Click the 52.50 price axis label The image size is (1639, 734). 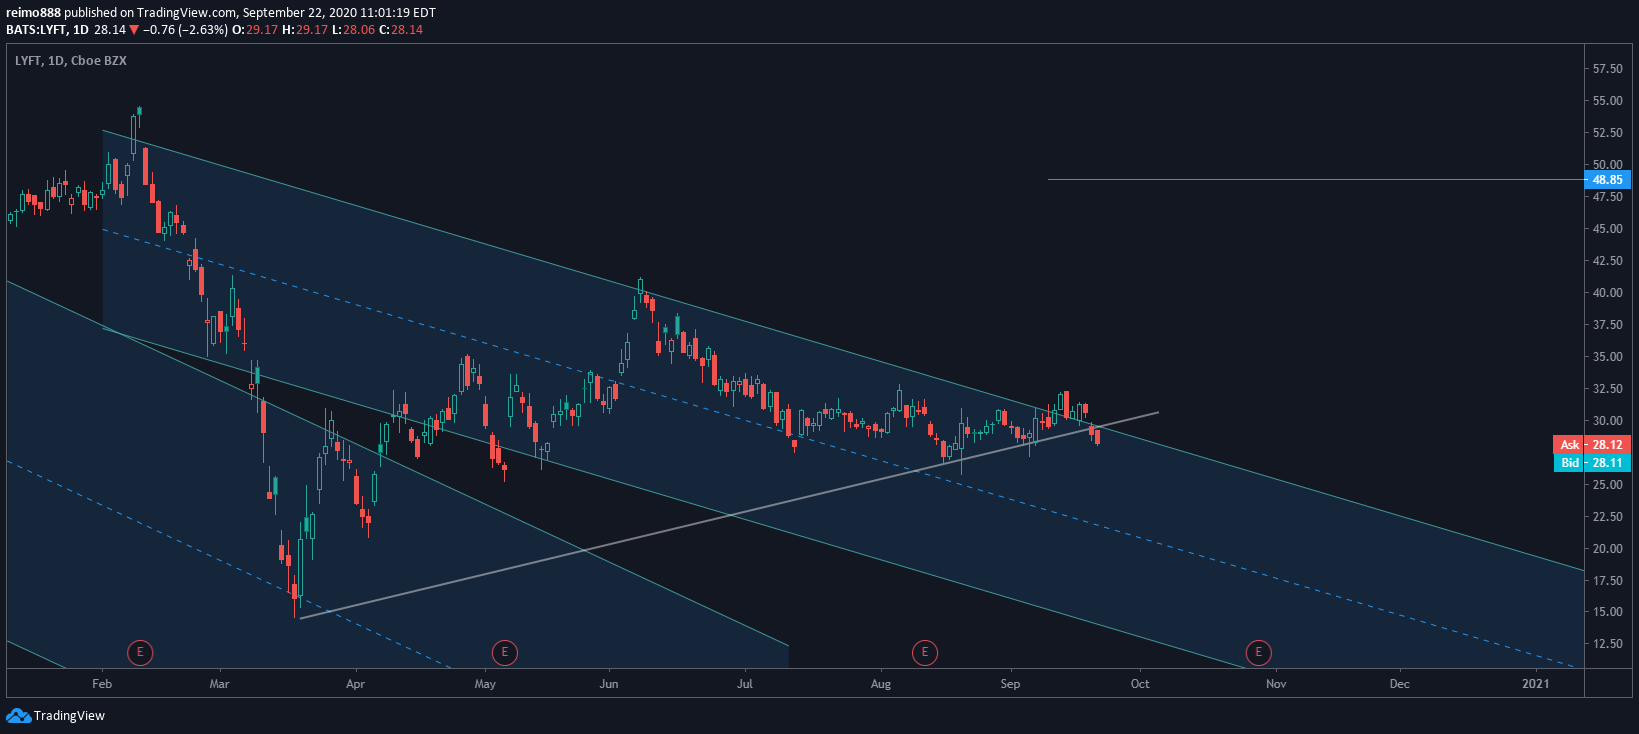click(x=1608, y=133)
